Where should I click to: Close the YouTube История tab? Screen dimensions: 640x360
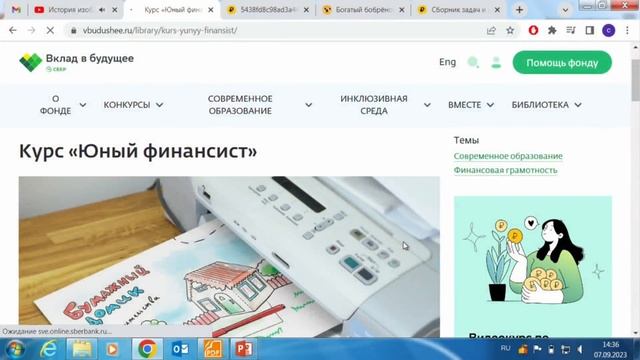click(115, 10)
